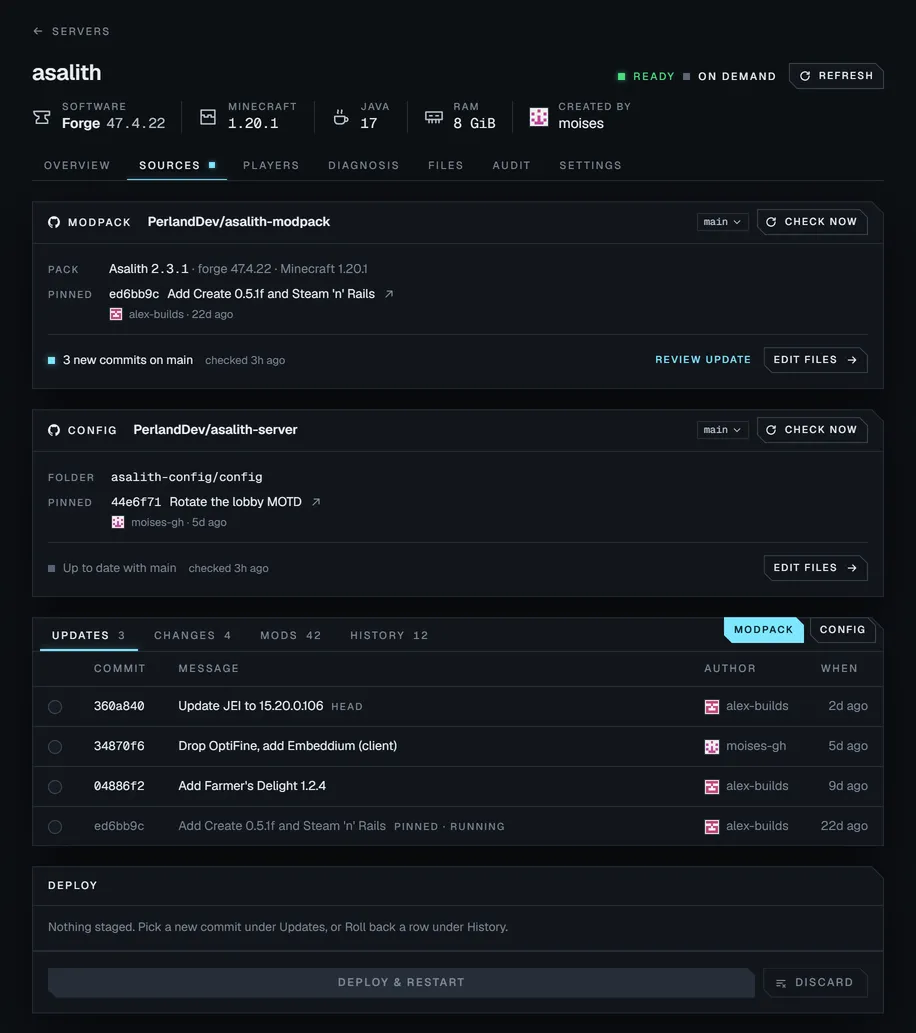Click Check Now for the Modpack source
Viewport: 916px width, 1033px height.
coord(813,222)
